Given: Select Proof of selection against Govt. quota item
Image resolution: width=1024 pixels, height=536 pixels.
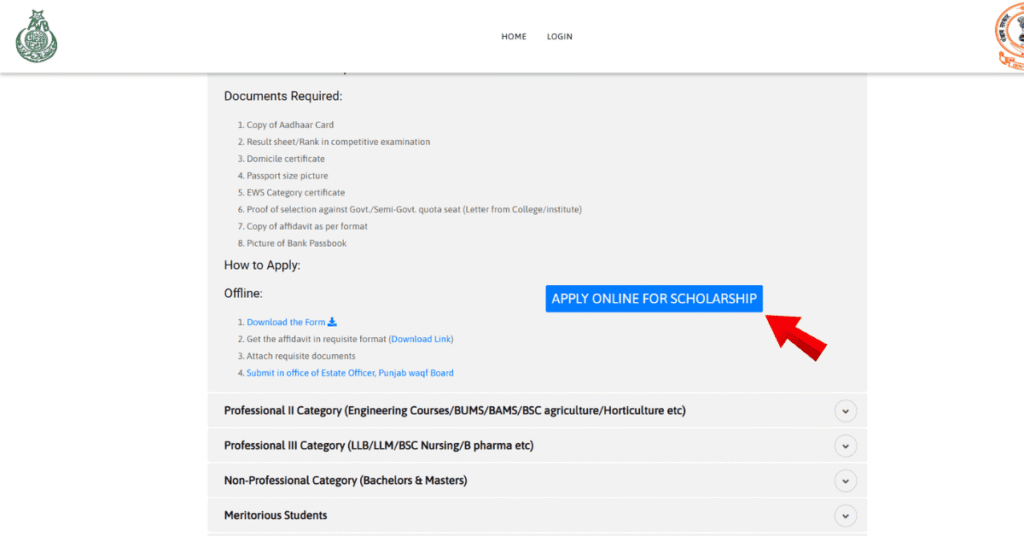Looking at the screenshot, I should coord(414,210).
